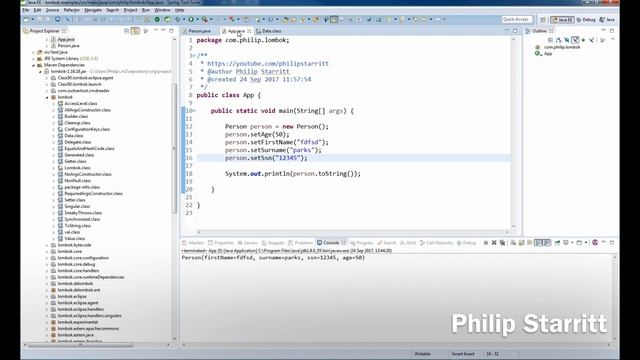Viewport: 640px width, 360px height.
Task: Switch to the Java perspective button
Action: point(607,20)
